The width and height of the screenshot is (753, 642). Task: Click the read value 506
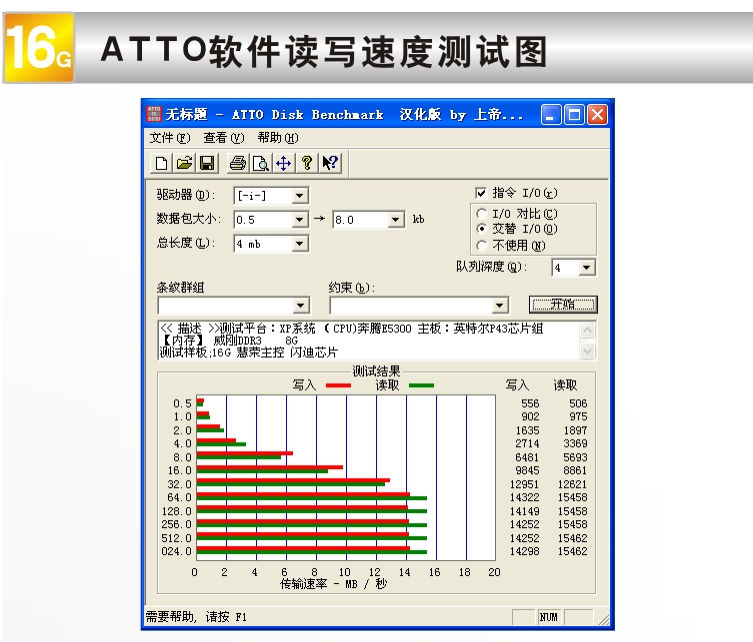click(578, 403)
